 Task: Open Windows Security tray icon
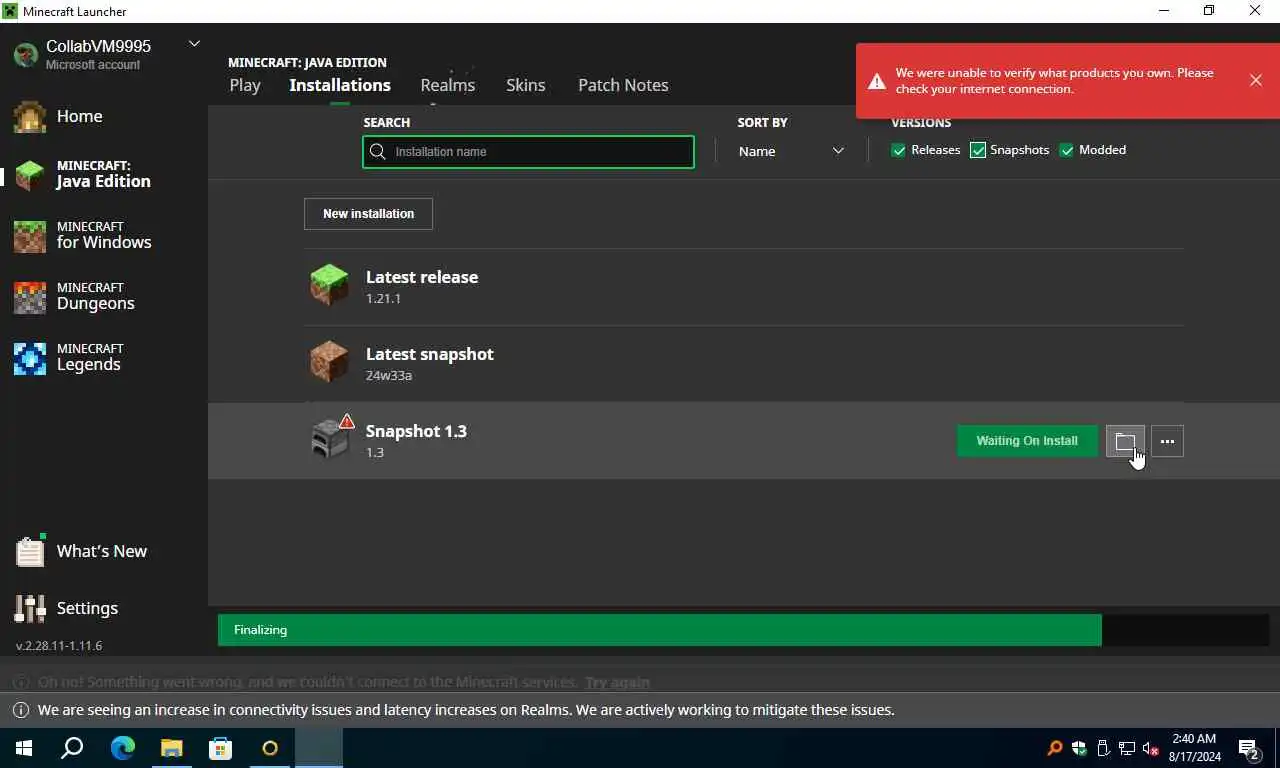[1079, 748]
